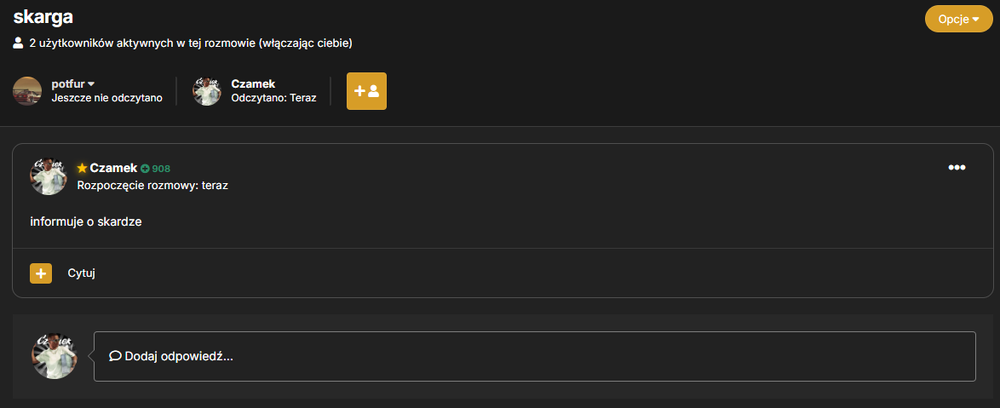Click the yellow plus multiquote icon

(x=41, y=273)
